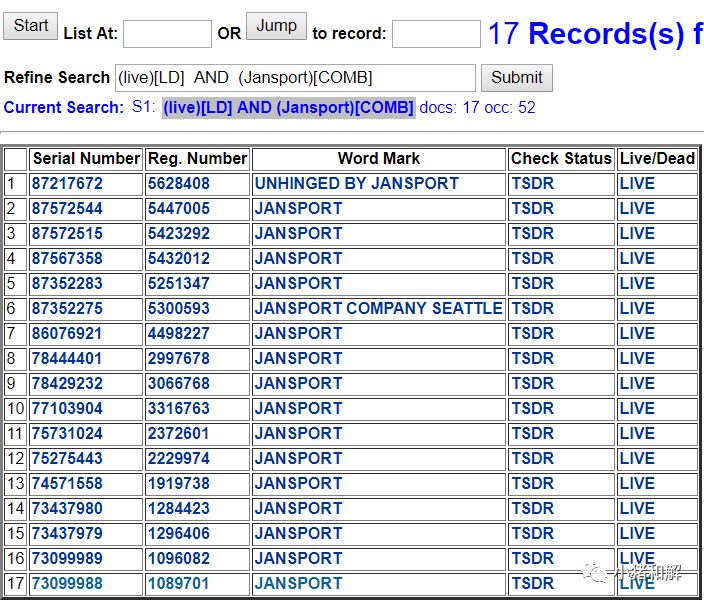Image resolution: width=704 pixels, height=603 pixels.
Task: Open registration number 1296406
Action: (179, 533)
